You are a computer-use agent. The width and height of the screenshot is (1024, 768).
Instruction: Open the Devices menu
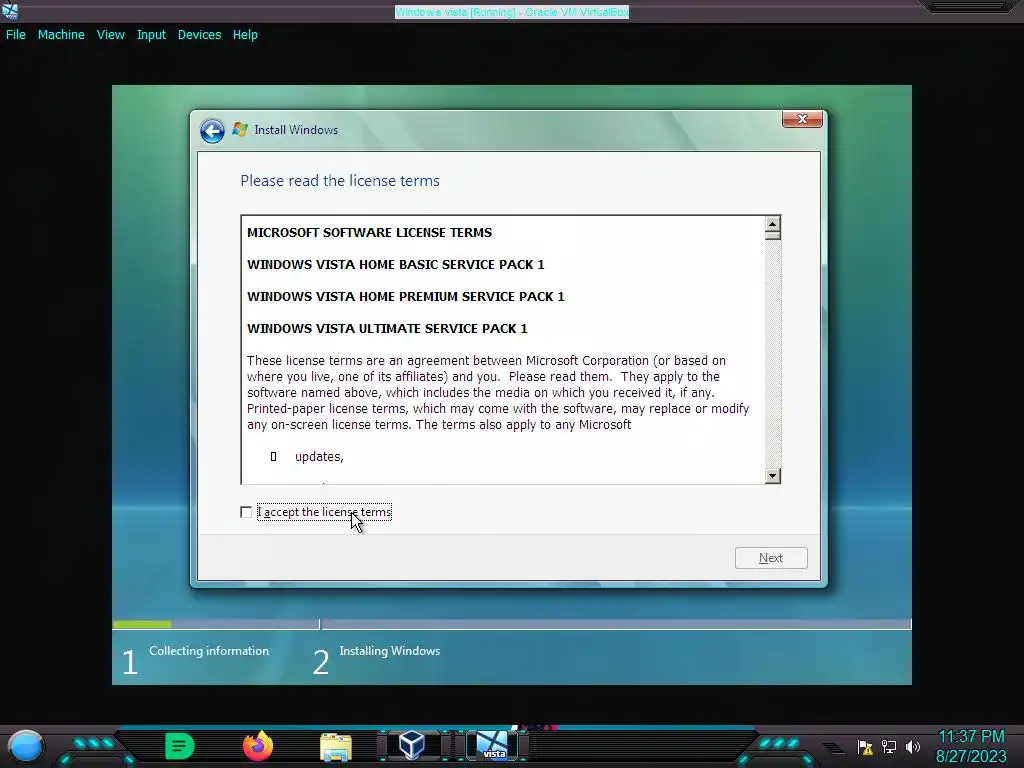(199, 35)
